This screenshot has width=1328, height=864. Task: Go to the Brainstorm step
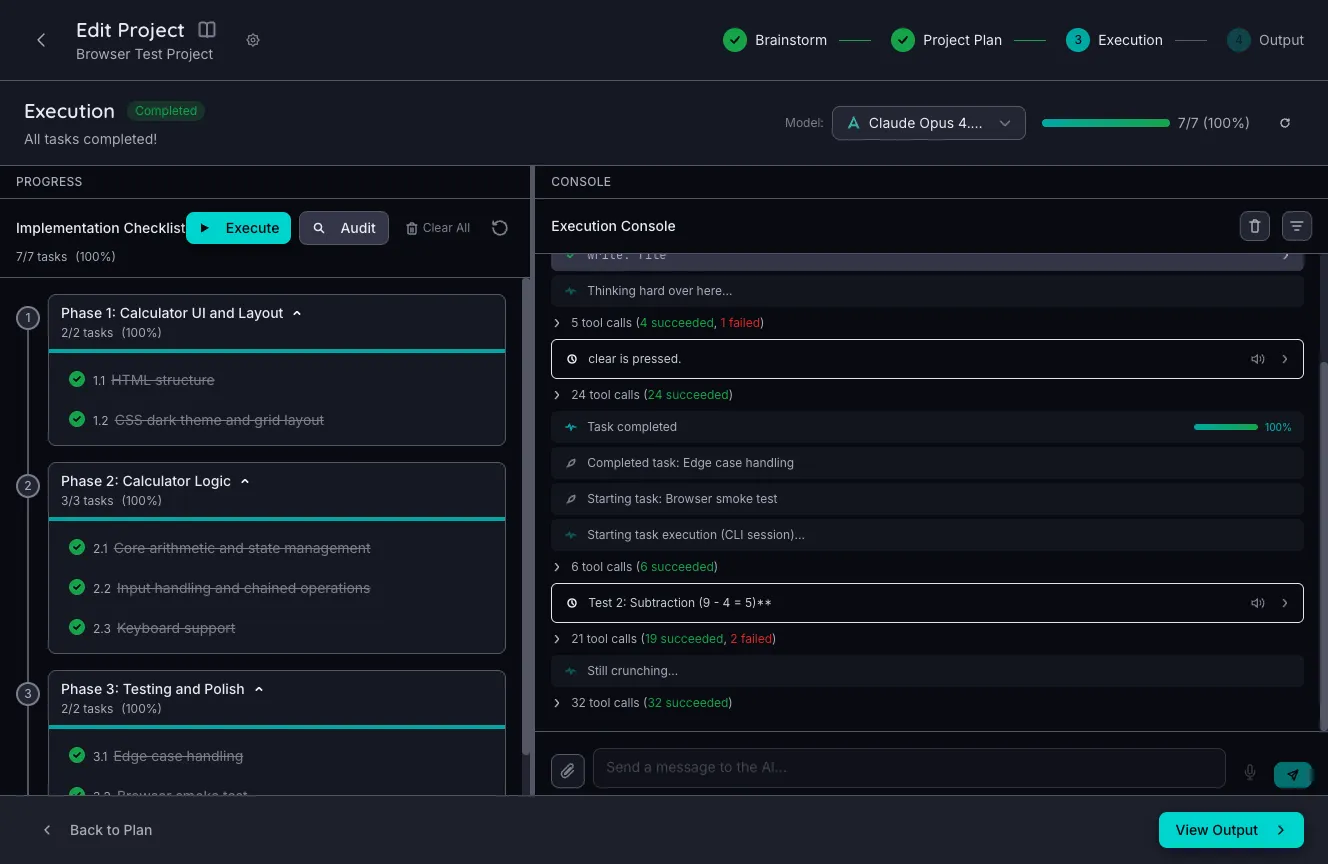(775, 40)
